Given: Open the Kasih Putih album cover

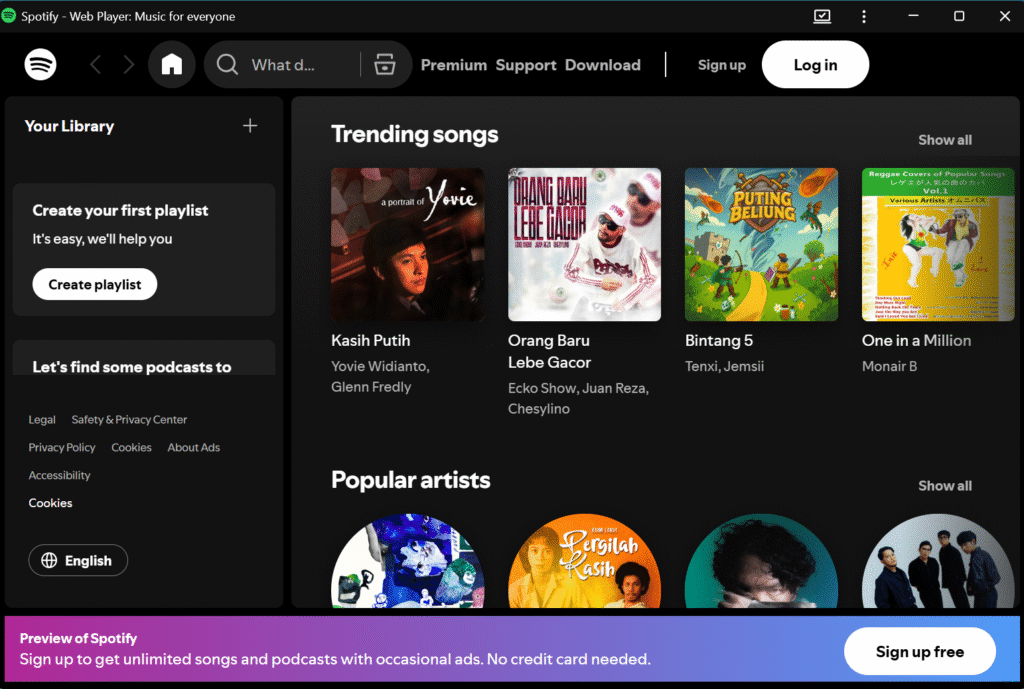Looking at the screenshot, I should (x=407, y=244).
